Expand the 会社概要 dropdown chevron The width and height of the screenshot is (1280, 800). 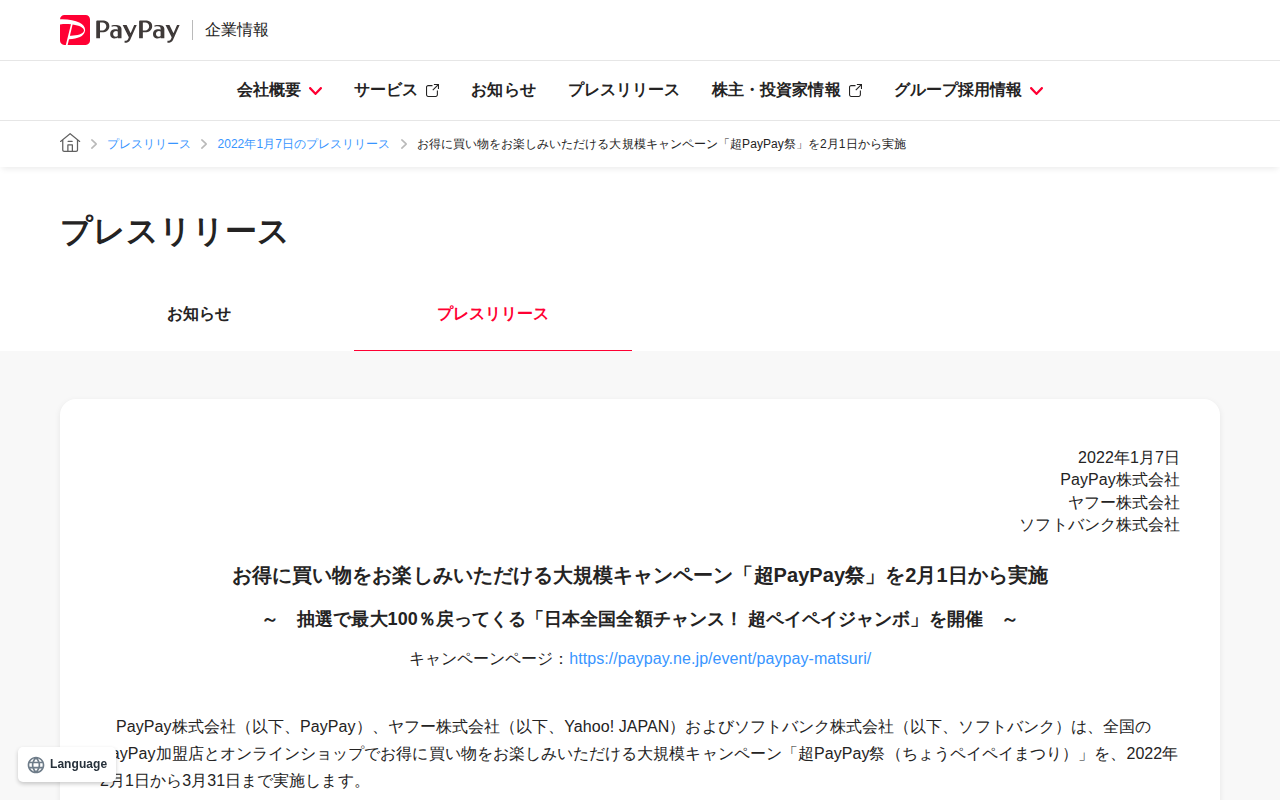(x=315, y=91)
